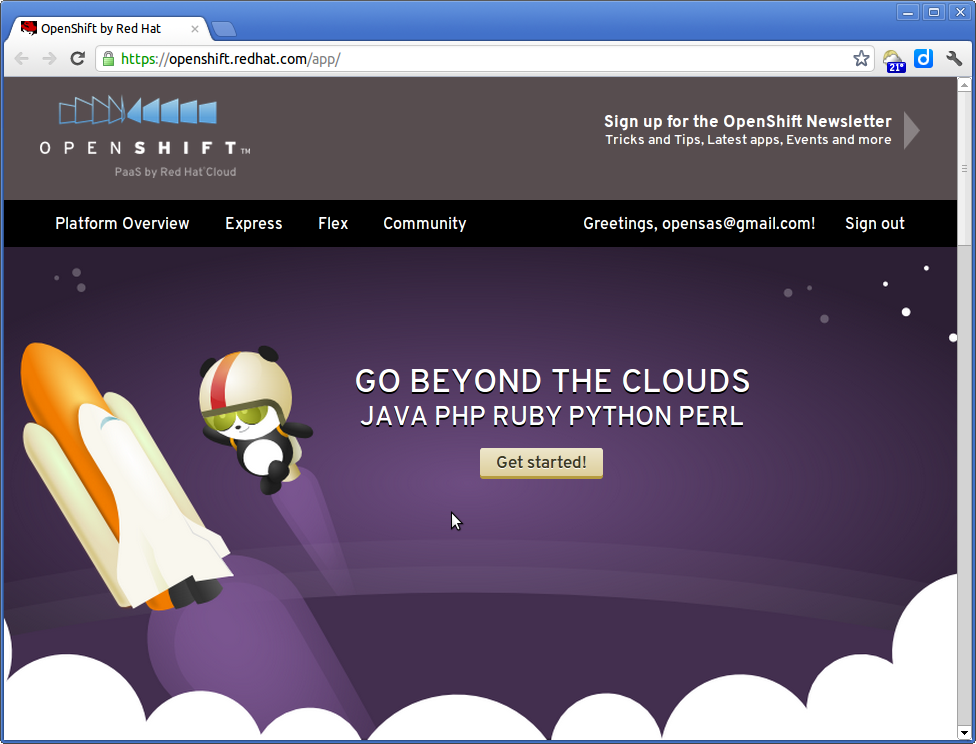The height and width of the screenshot is (744, 976).
Task: Click Greetings, opensas@gmail.com! text
Action: (699, 224)
